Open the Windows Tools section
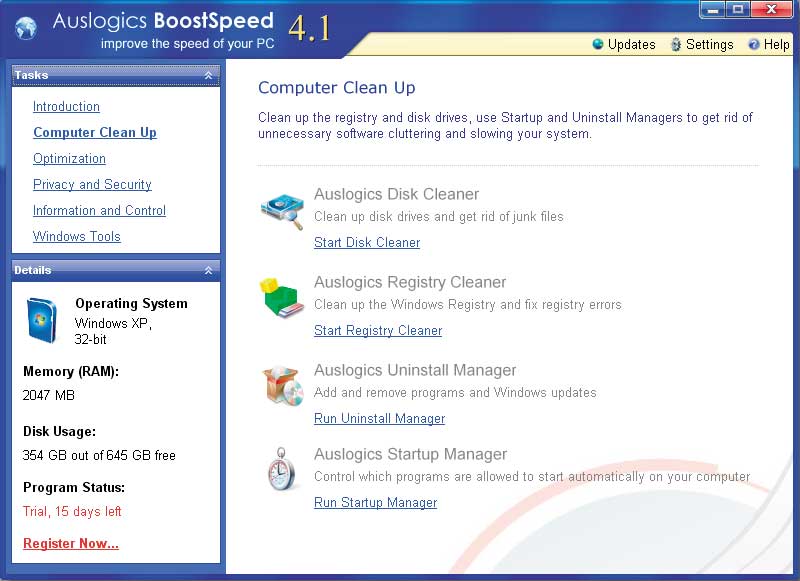The width and height of the screenshot is (800, 581). tap(77, 236)
